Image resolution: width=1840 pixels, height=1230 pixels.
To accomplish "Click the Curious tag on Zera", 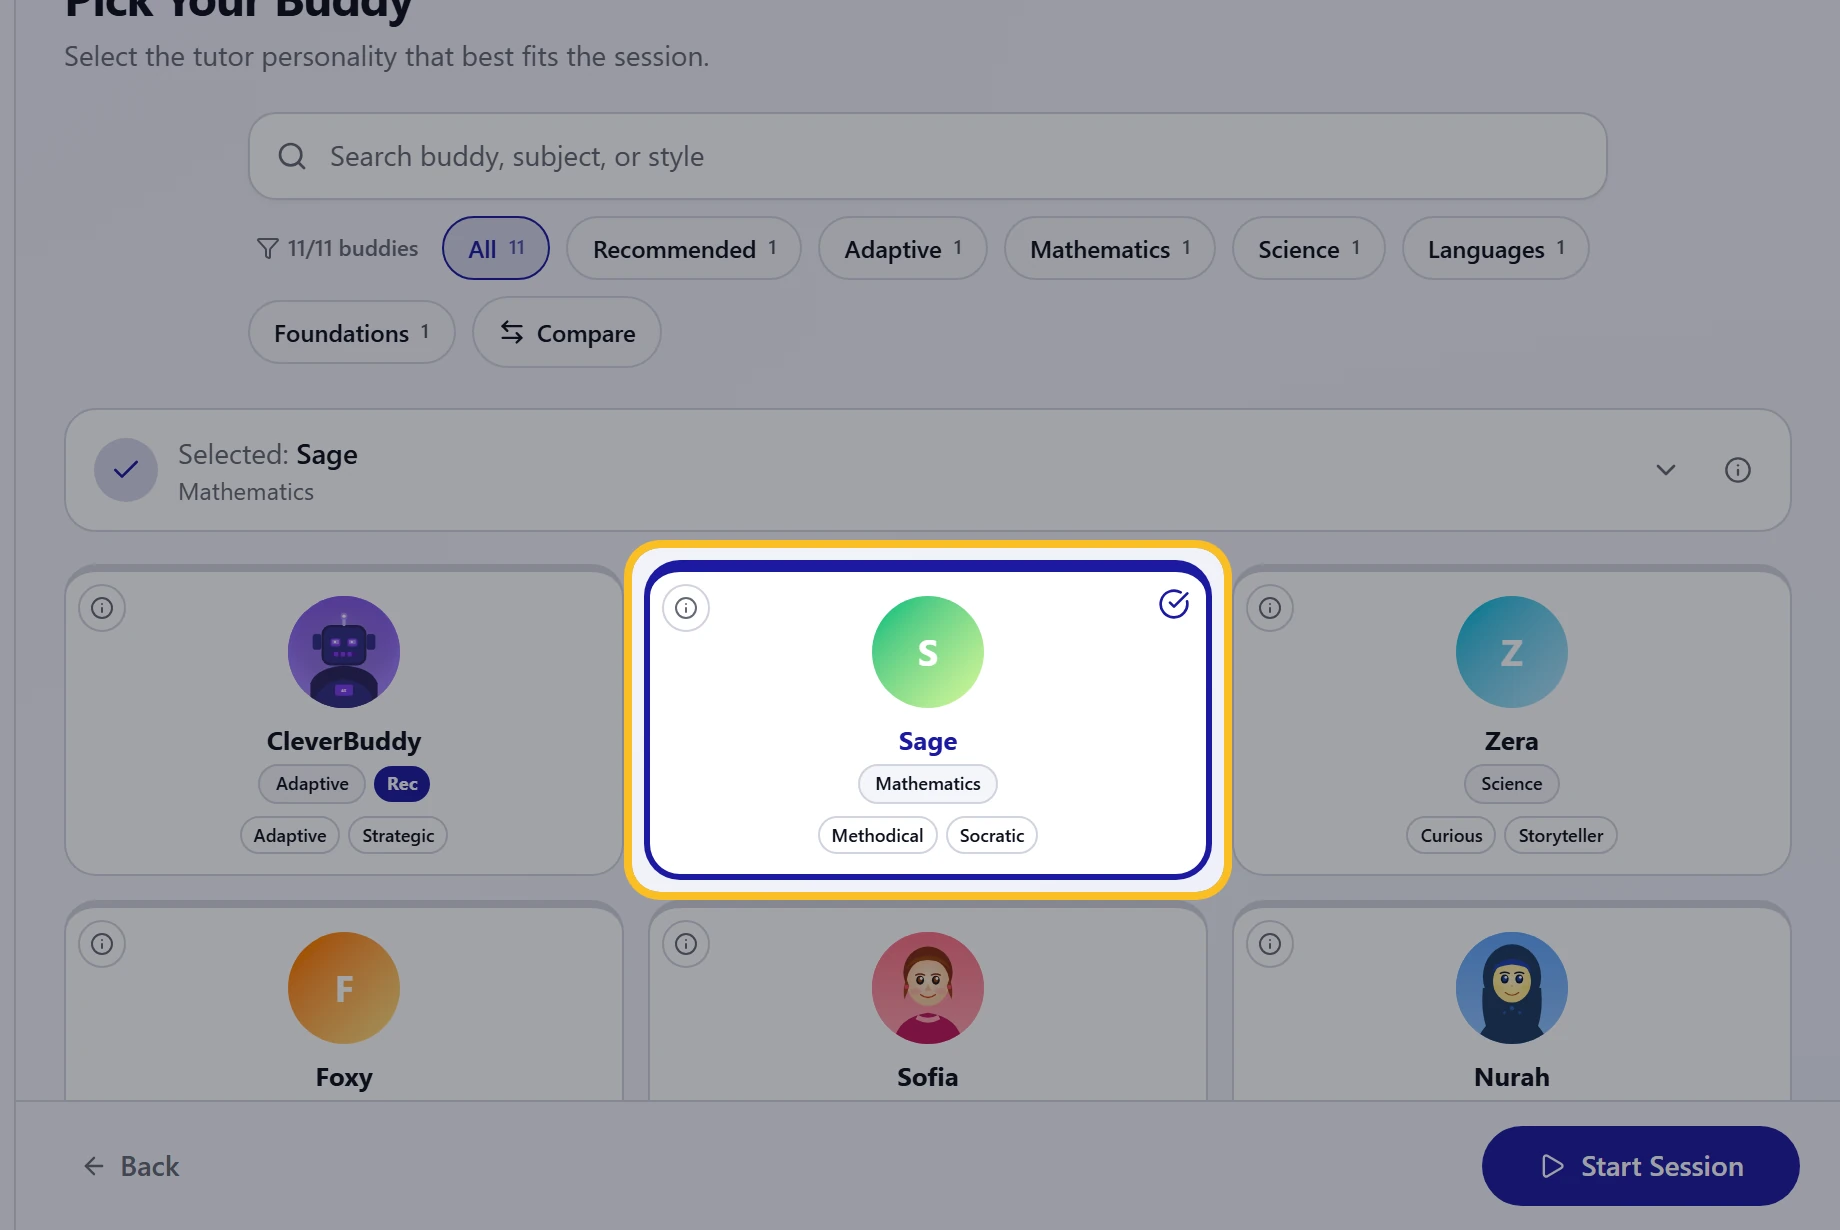I will pyautogui.click(x=1451, y=836).
